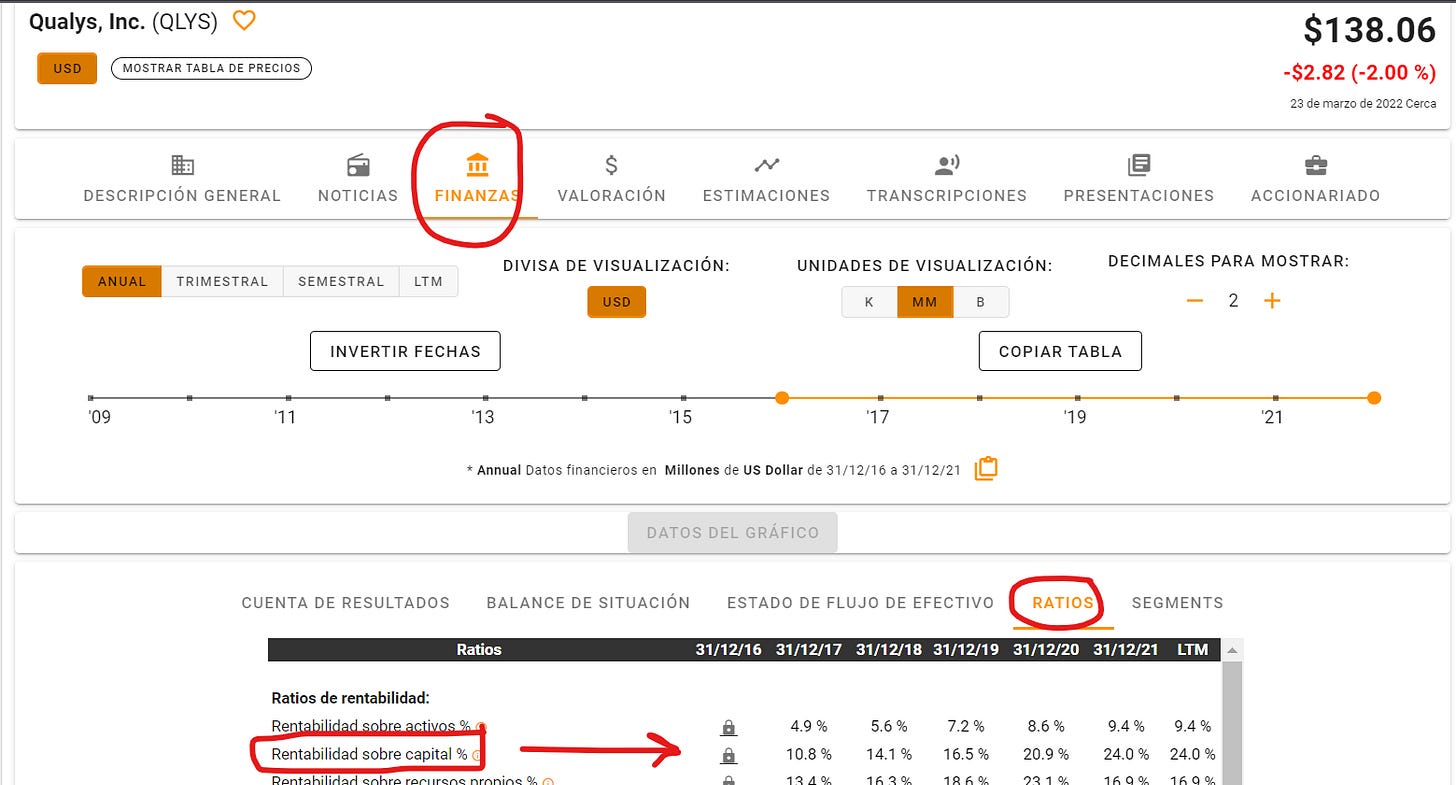
Task: Switch to Estado de Flujo de Efectivo tab
Action: pos(860,603)
